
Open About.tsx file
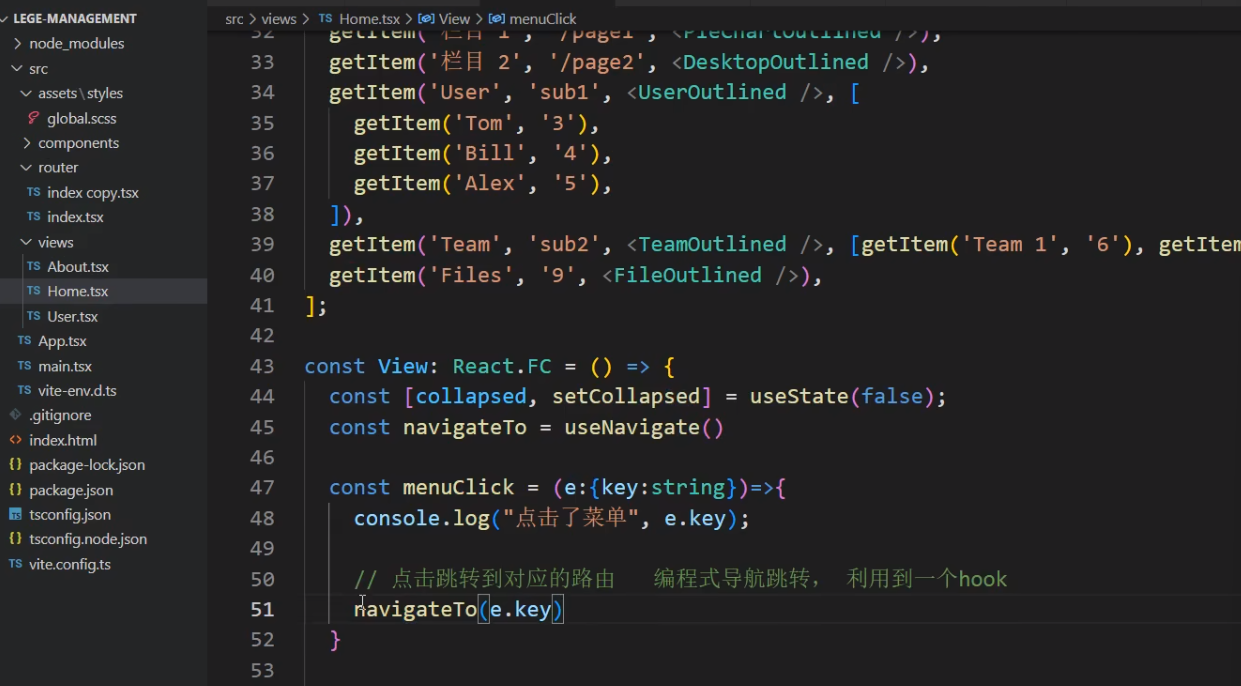click(78, 267)
